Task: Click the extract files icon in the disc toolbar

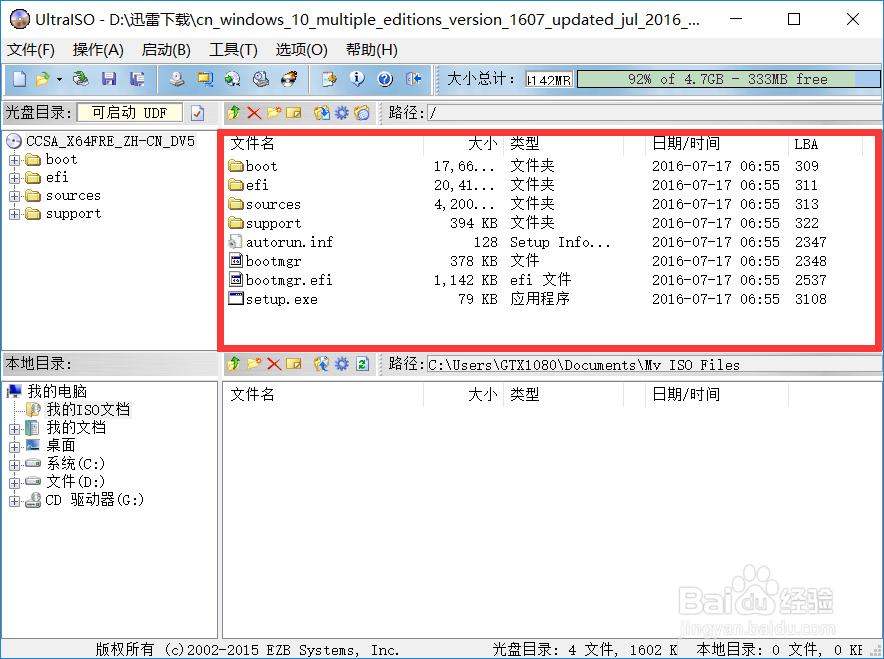Action: pos(322,113)
